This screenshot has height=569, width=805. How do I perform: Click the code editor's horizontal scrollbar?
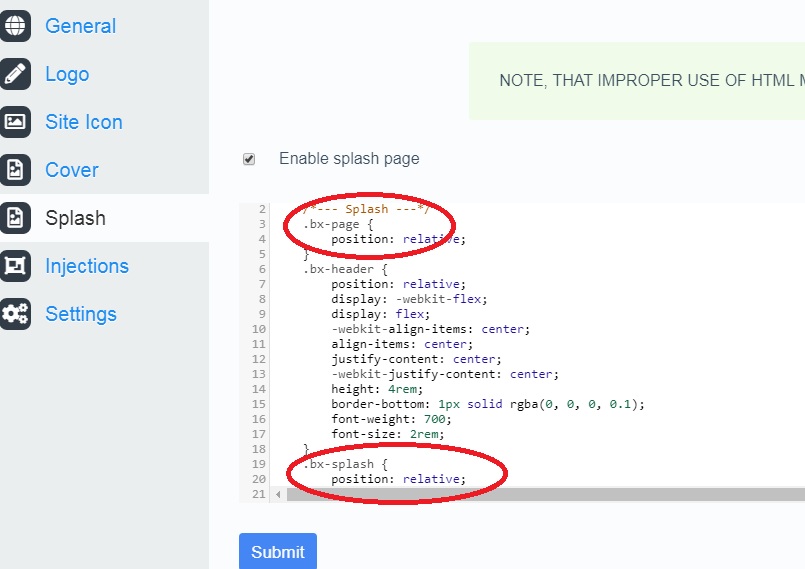click(x=540, y=494)
